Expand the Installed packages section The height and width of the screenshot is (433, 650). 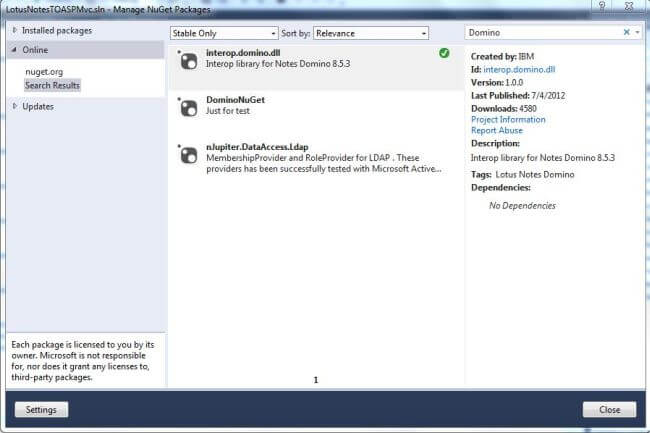[15, 30]
